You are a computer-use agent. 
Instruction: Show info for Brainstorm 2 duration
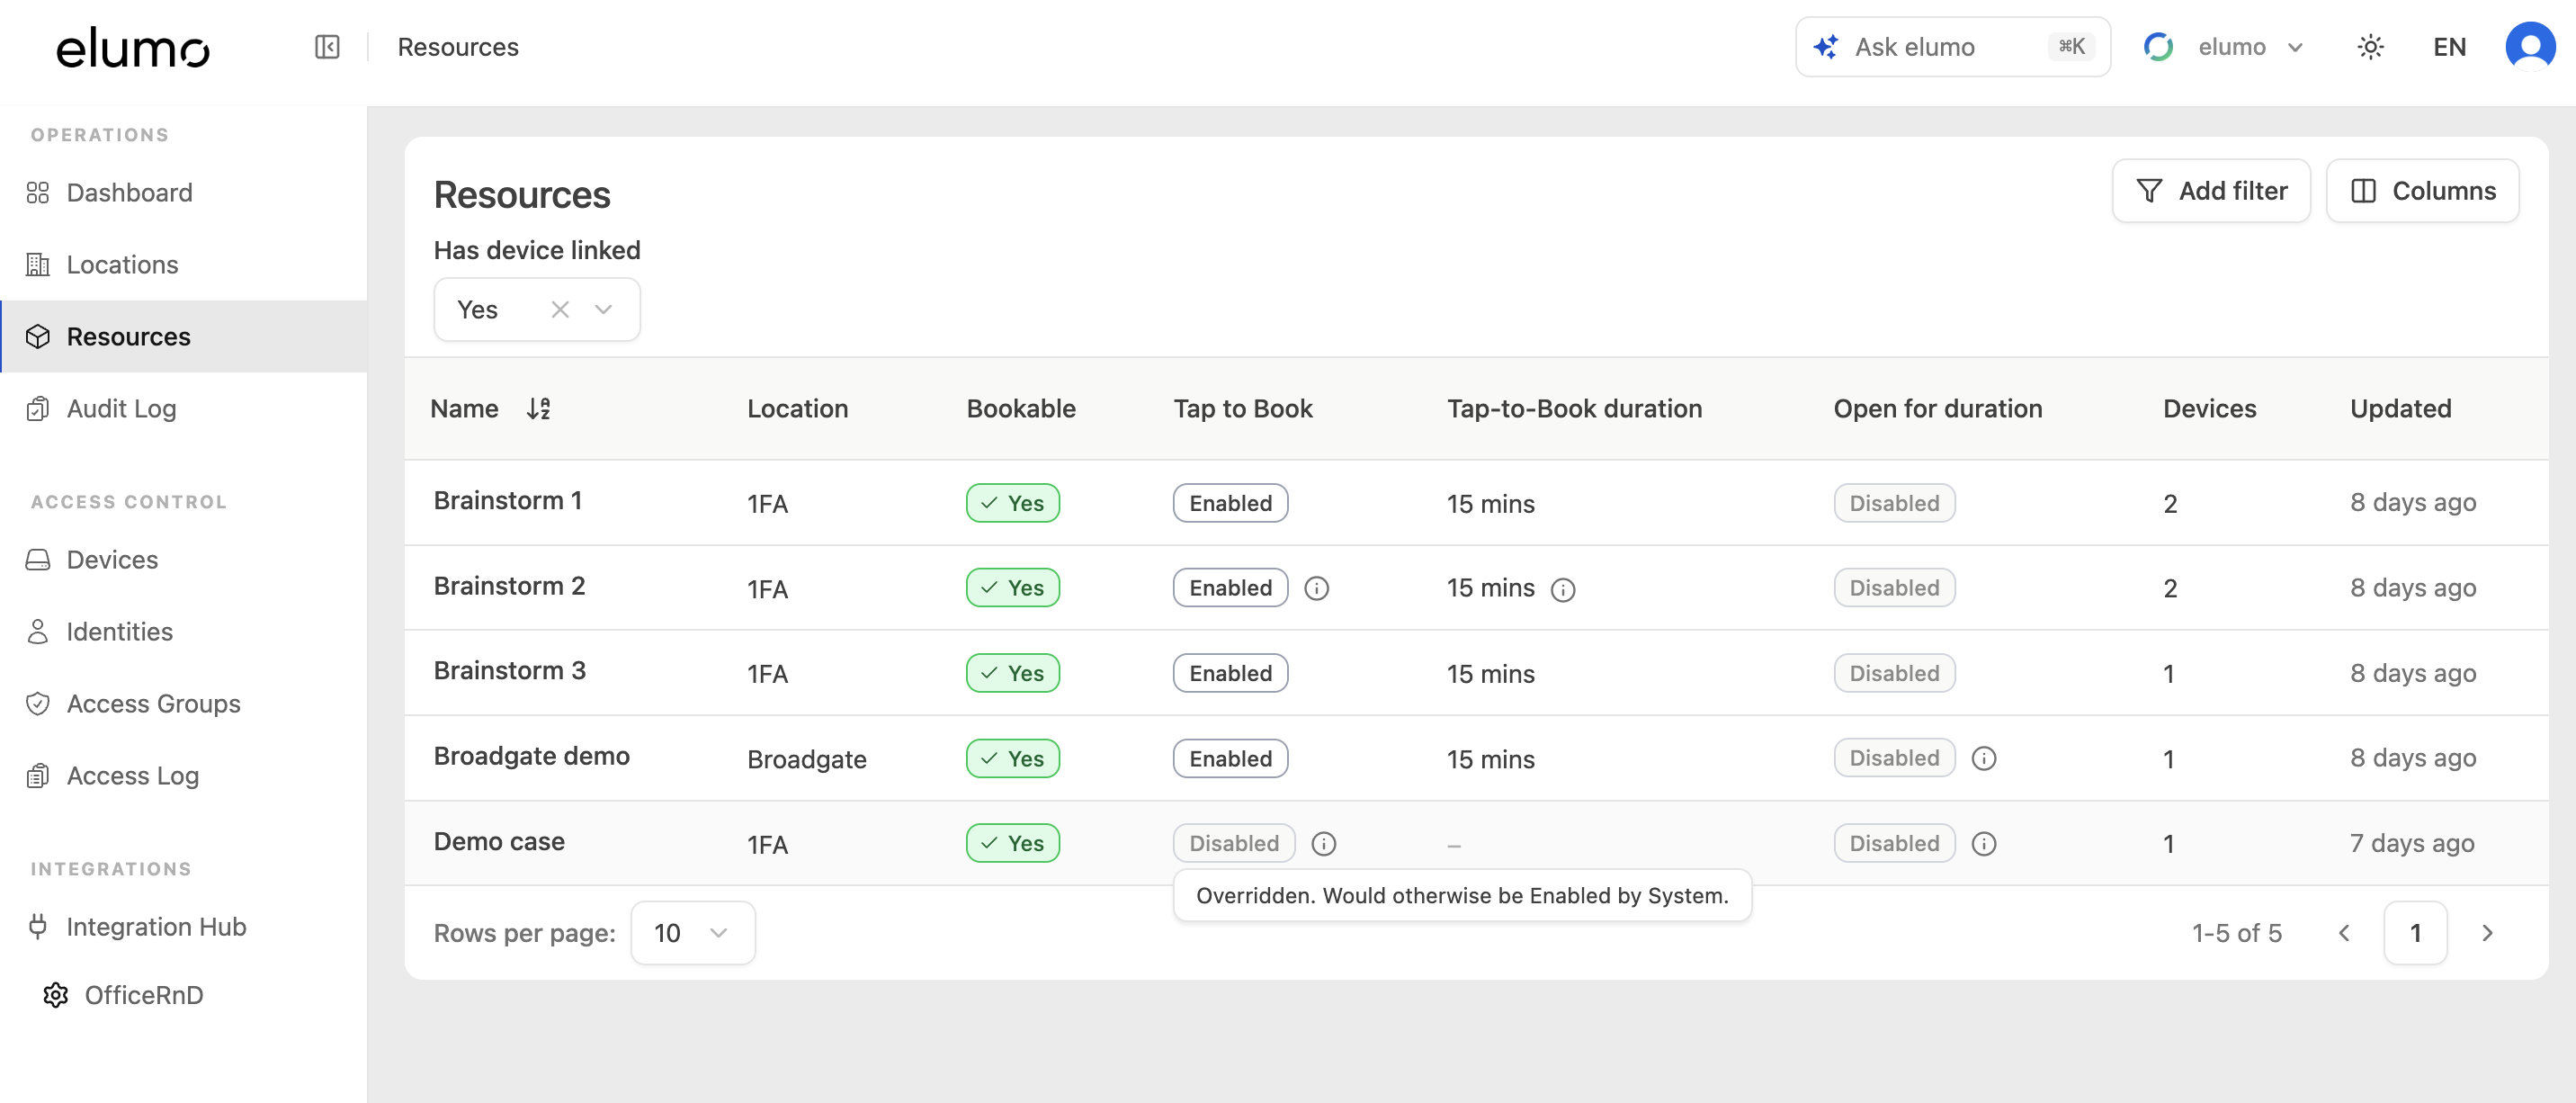(1563, 590)
